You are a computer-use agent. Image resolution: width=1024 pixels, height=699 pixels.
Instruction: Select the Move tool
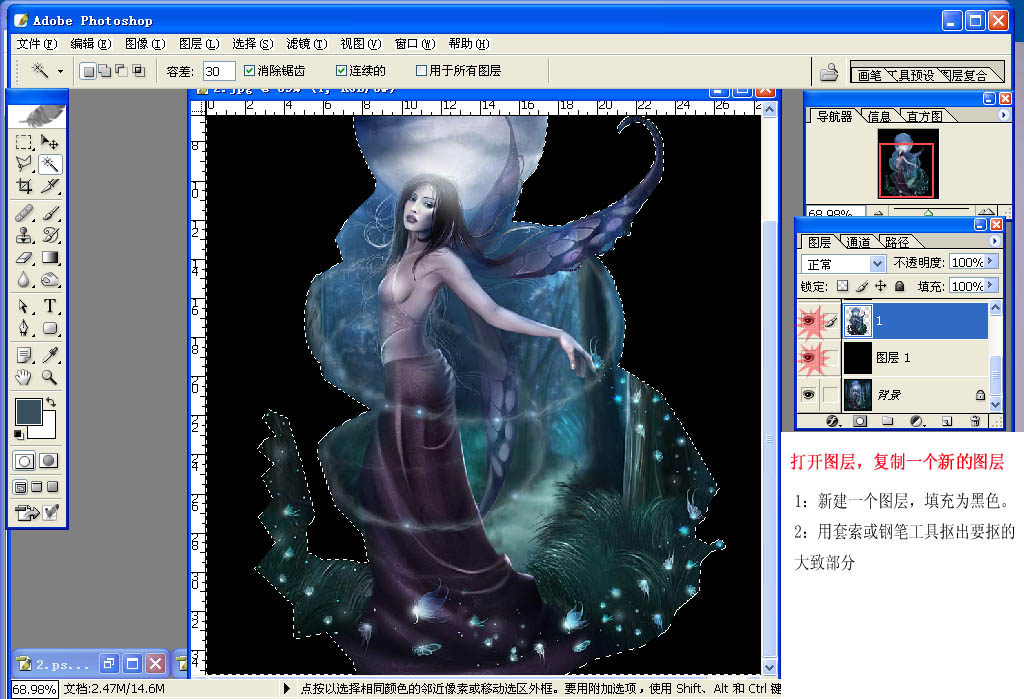coord(50,142)
